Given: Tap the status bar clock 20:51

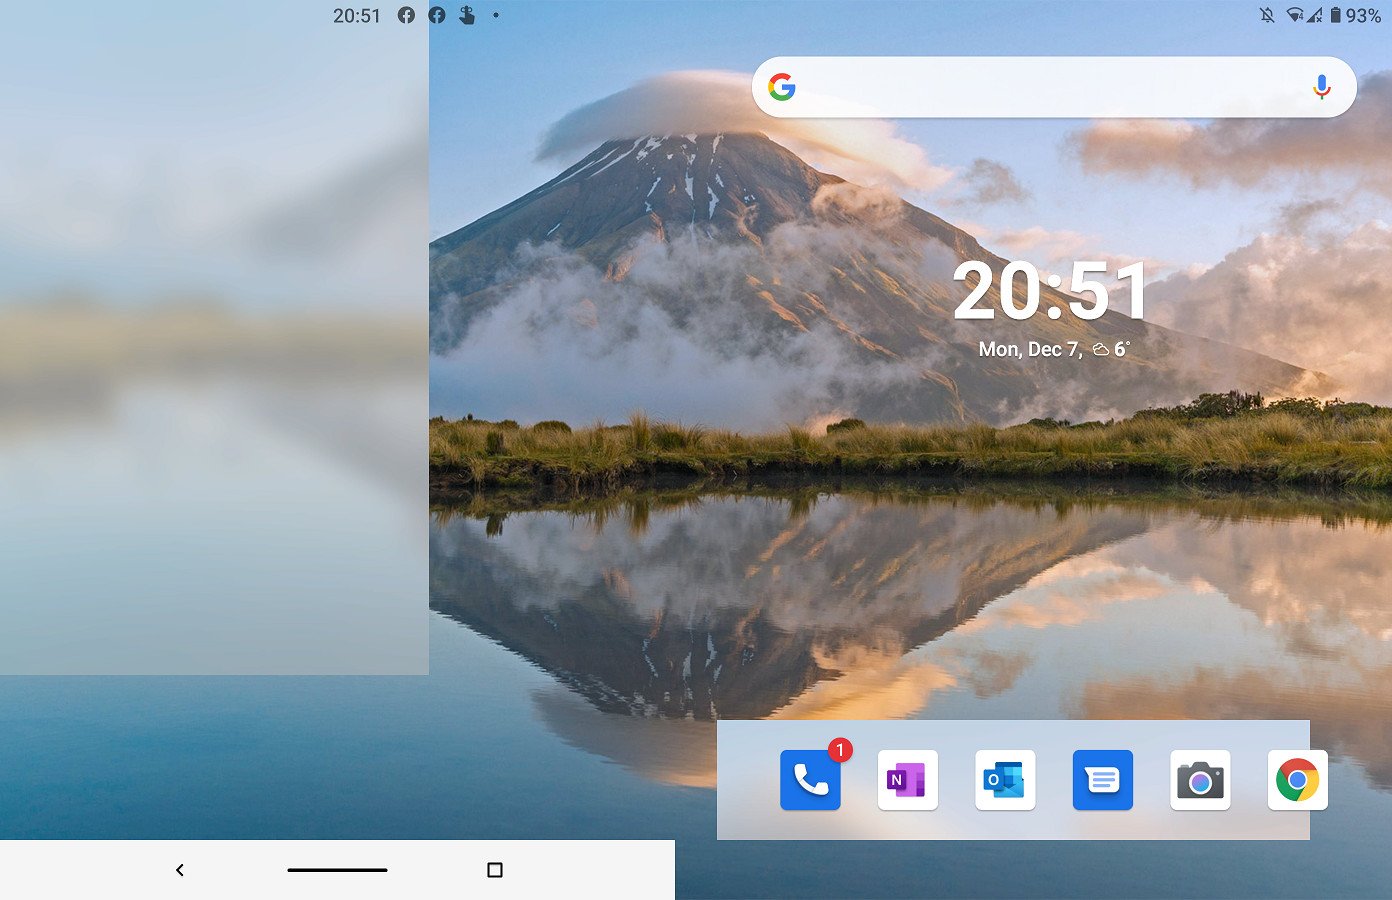Looking at the screenshot, I should (357, 15).
